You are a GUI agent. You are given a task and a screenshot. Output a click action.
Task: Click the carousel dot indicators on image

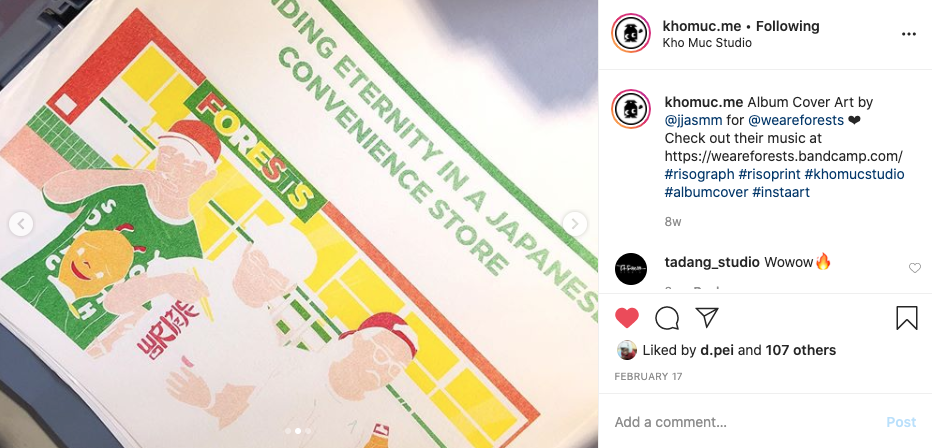click(298, 430)
